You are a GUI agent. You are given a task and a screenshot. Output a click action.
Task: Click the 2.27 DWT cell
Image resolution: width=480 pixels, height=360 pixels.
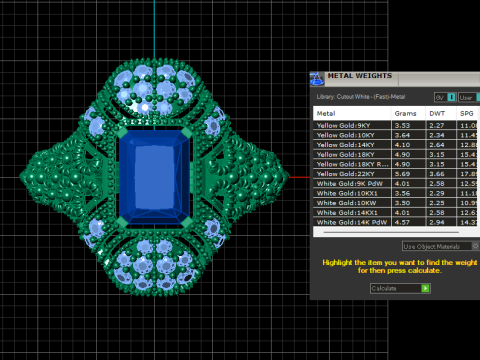click(441, 125)
